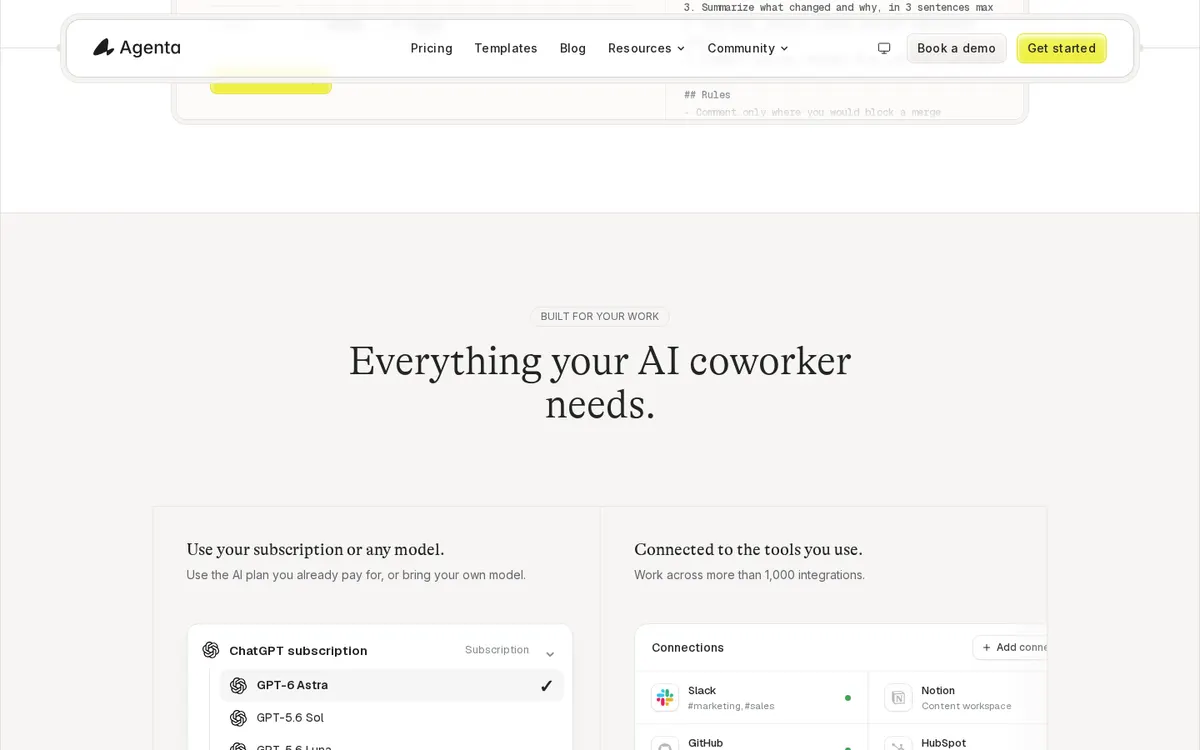Click the Book a demo button
The width and height of the screenshot is (1200, 750).
(956, 48)
